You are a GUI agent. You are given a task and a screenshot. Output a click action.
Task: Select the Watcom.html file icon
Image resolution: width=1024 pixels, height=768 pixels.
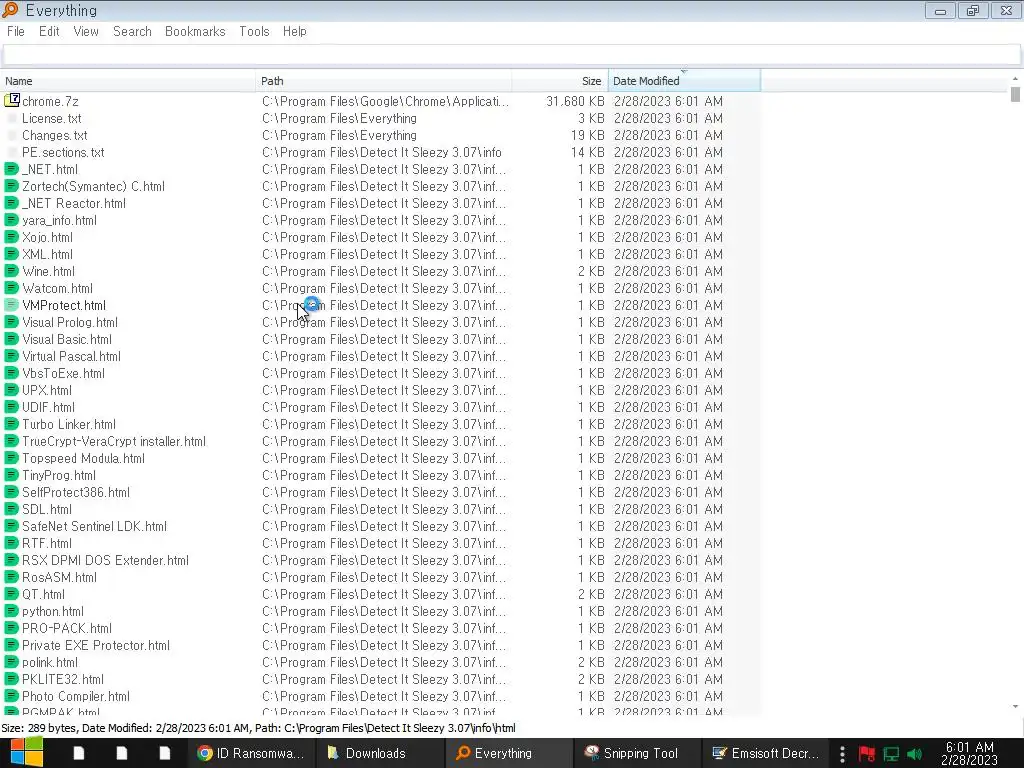[x=12, y=288]
